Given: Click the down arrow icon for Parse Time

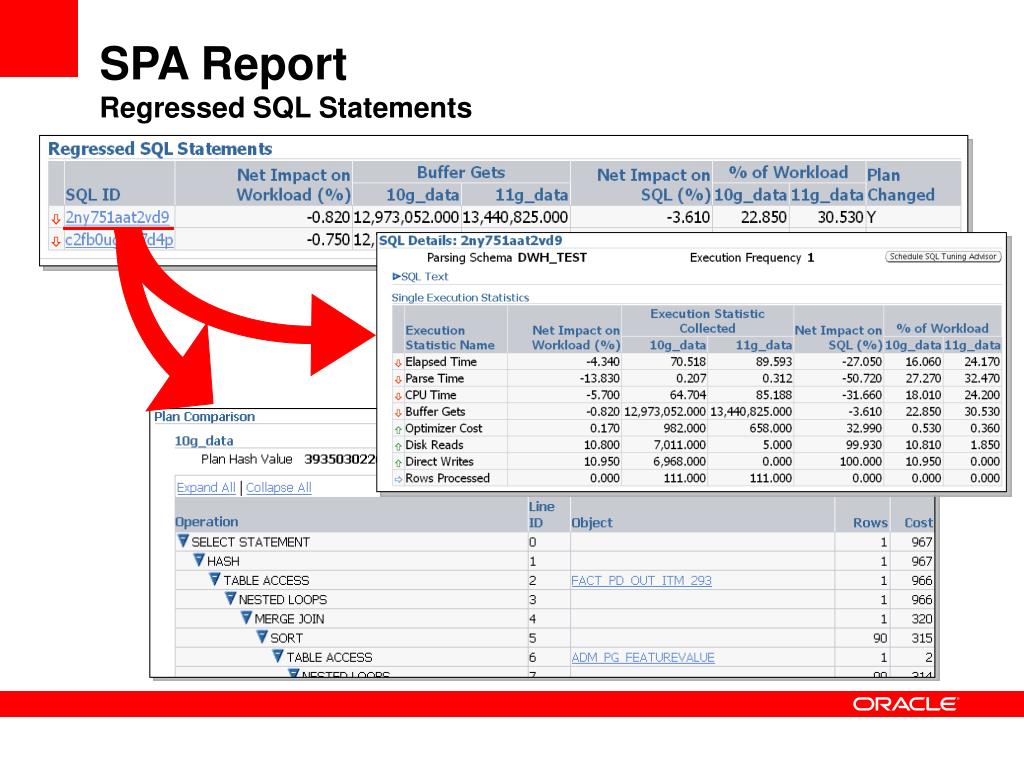Looking at the screenshot, I should click(398, 379).
